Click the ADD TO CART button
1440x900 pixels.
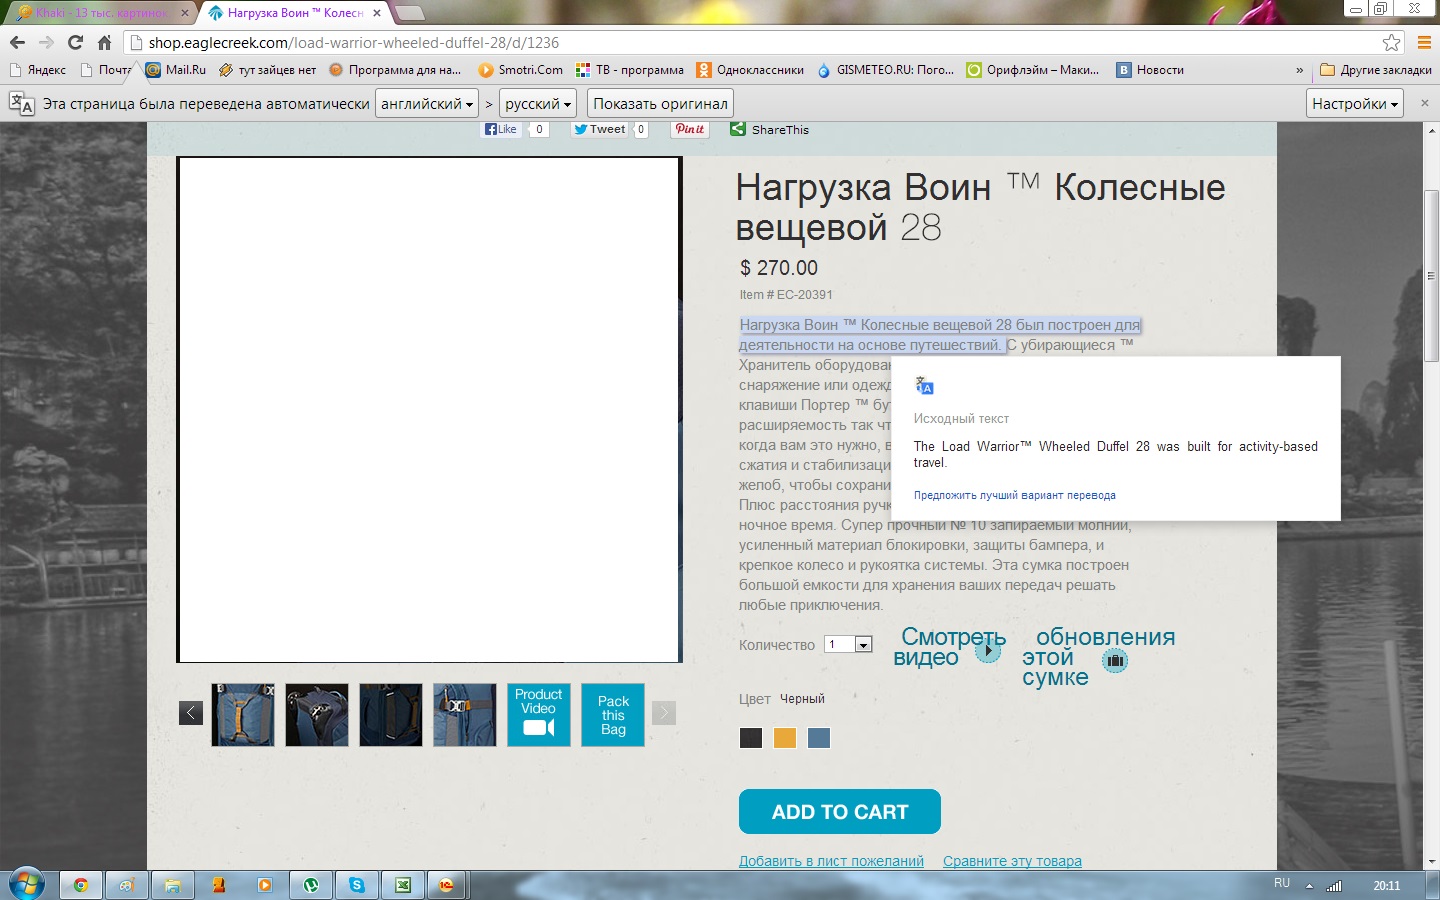(x=840, y=812)
